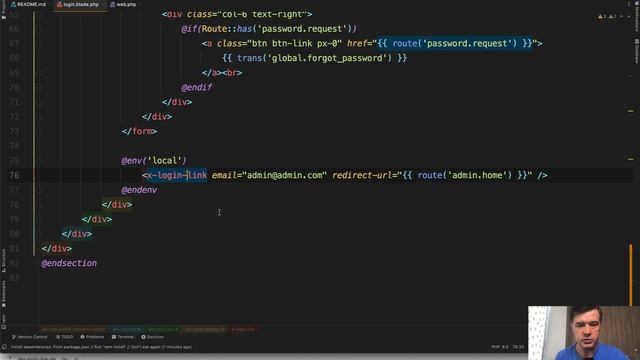Open the Database side panel

point(636,51)
